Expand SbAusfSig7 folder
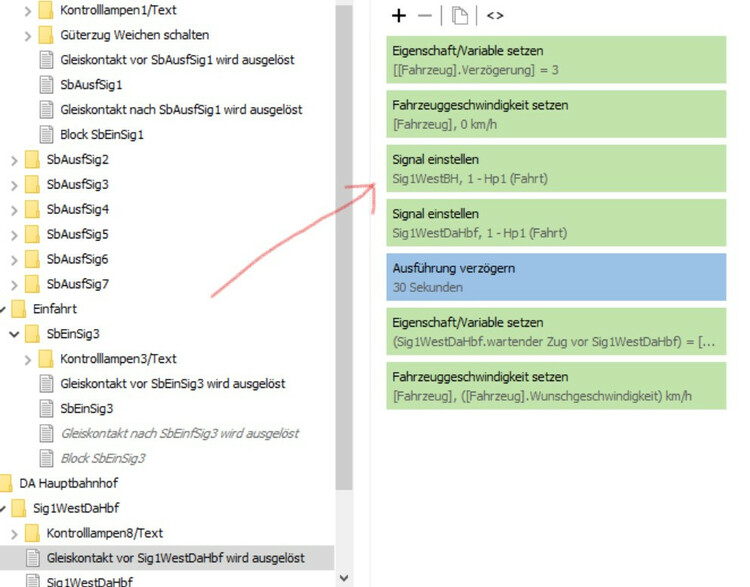The image size is (750, 587). pos(14,285)
